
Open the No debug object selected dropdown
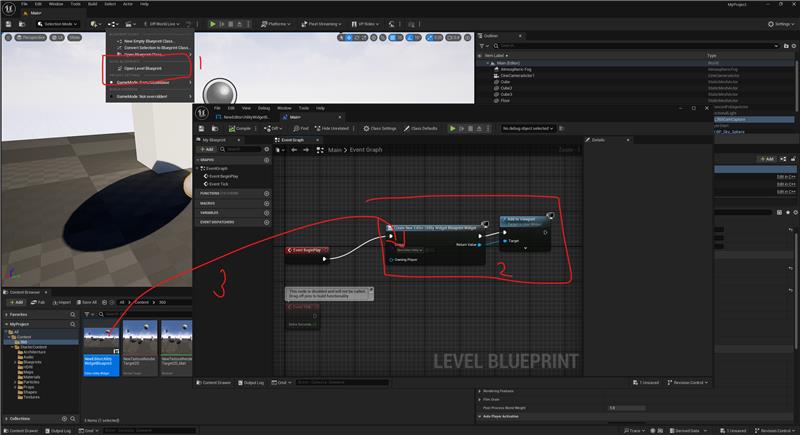click(x=528, y=129)
